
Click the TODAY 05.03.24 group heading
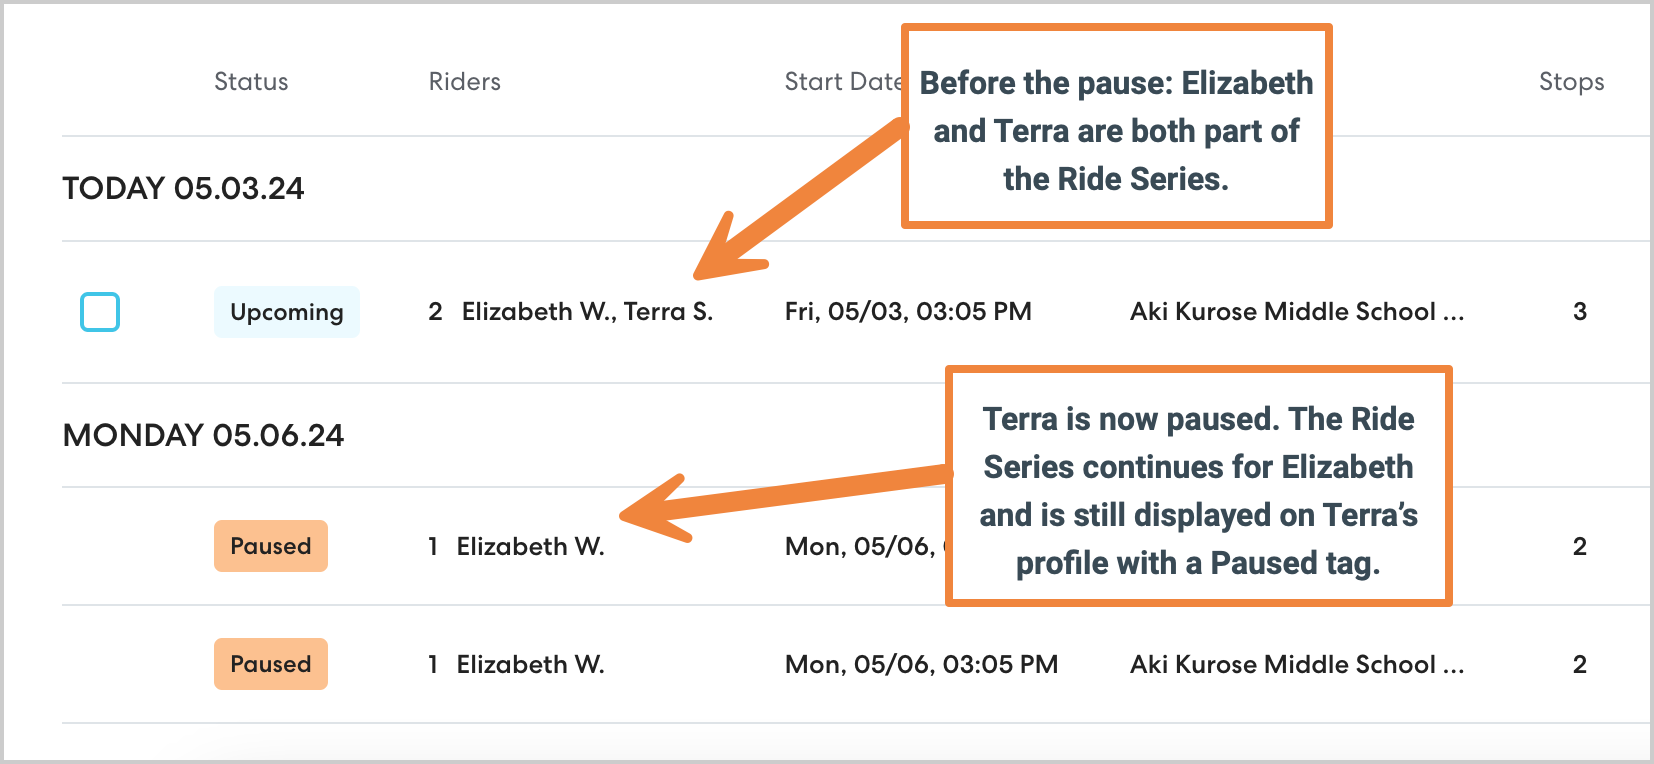pos(183,188)
